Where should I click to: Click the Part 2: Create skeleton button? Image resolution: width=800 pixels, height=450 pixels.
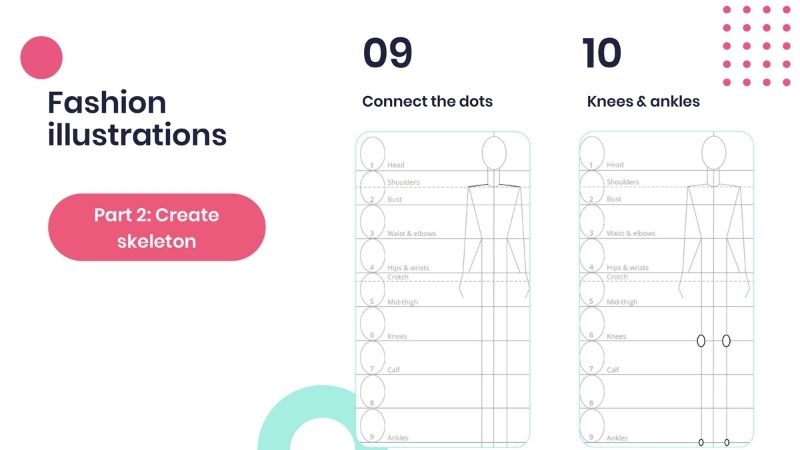(x=157, y=228)
